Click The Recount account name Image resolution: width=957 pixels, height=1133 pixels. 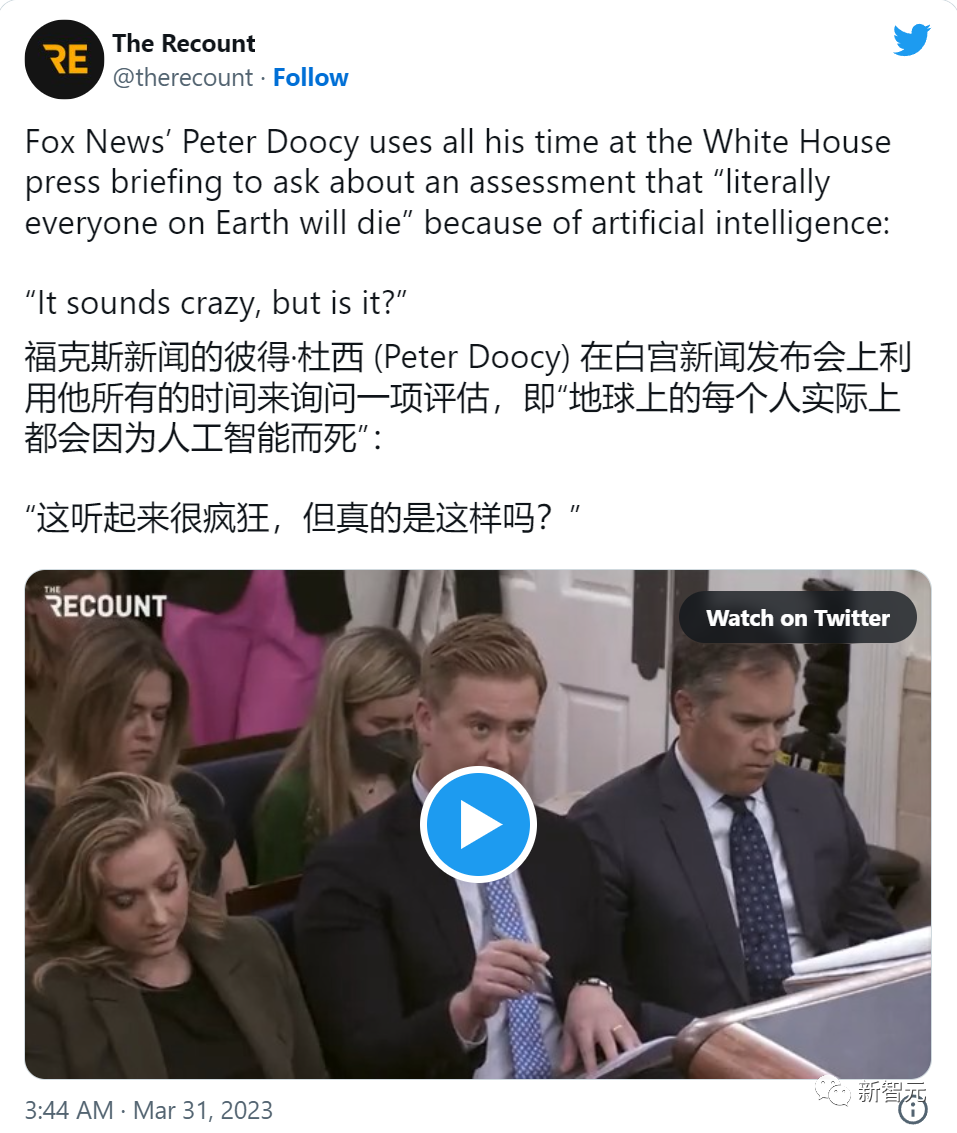click(184, 43)
